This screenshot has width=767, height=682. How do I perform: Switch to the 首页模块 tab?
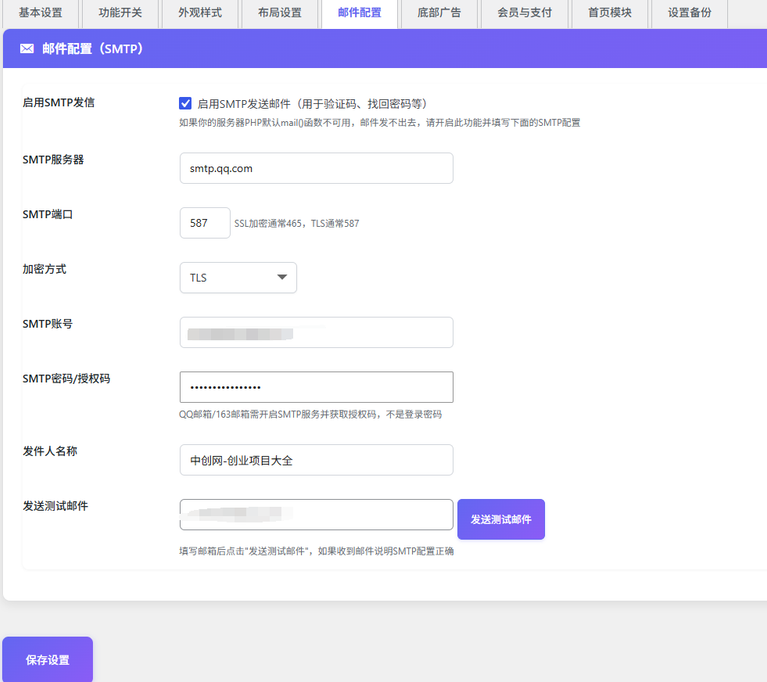[x=609, y=13]
